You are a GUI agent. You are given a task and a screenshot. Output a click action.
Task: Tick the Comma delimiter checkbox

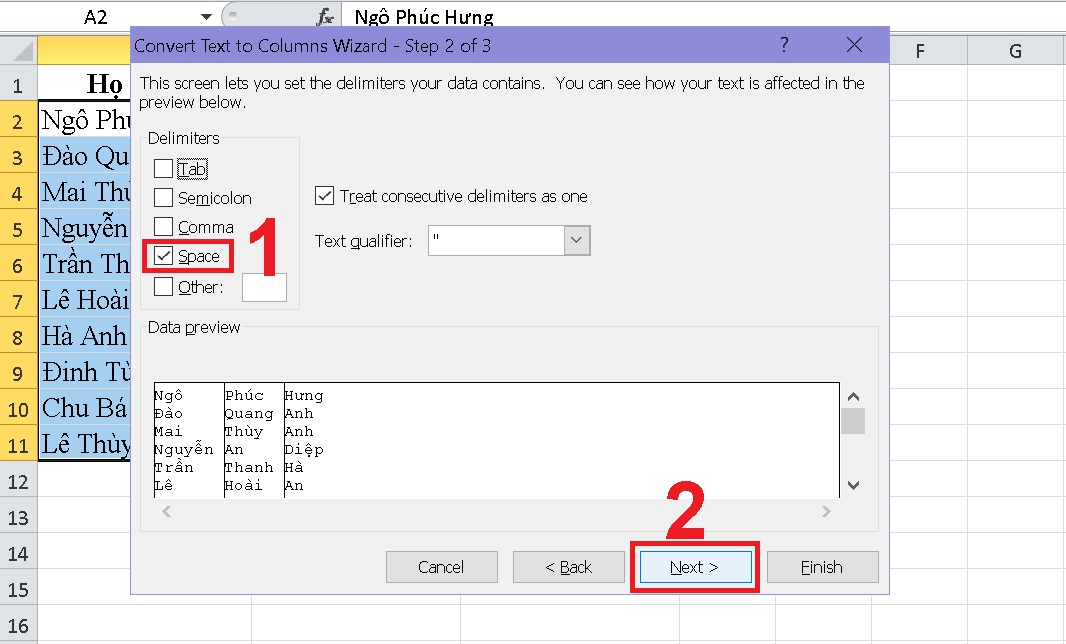tap(163, 226)
